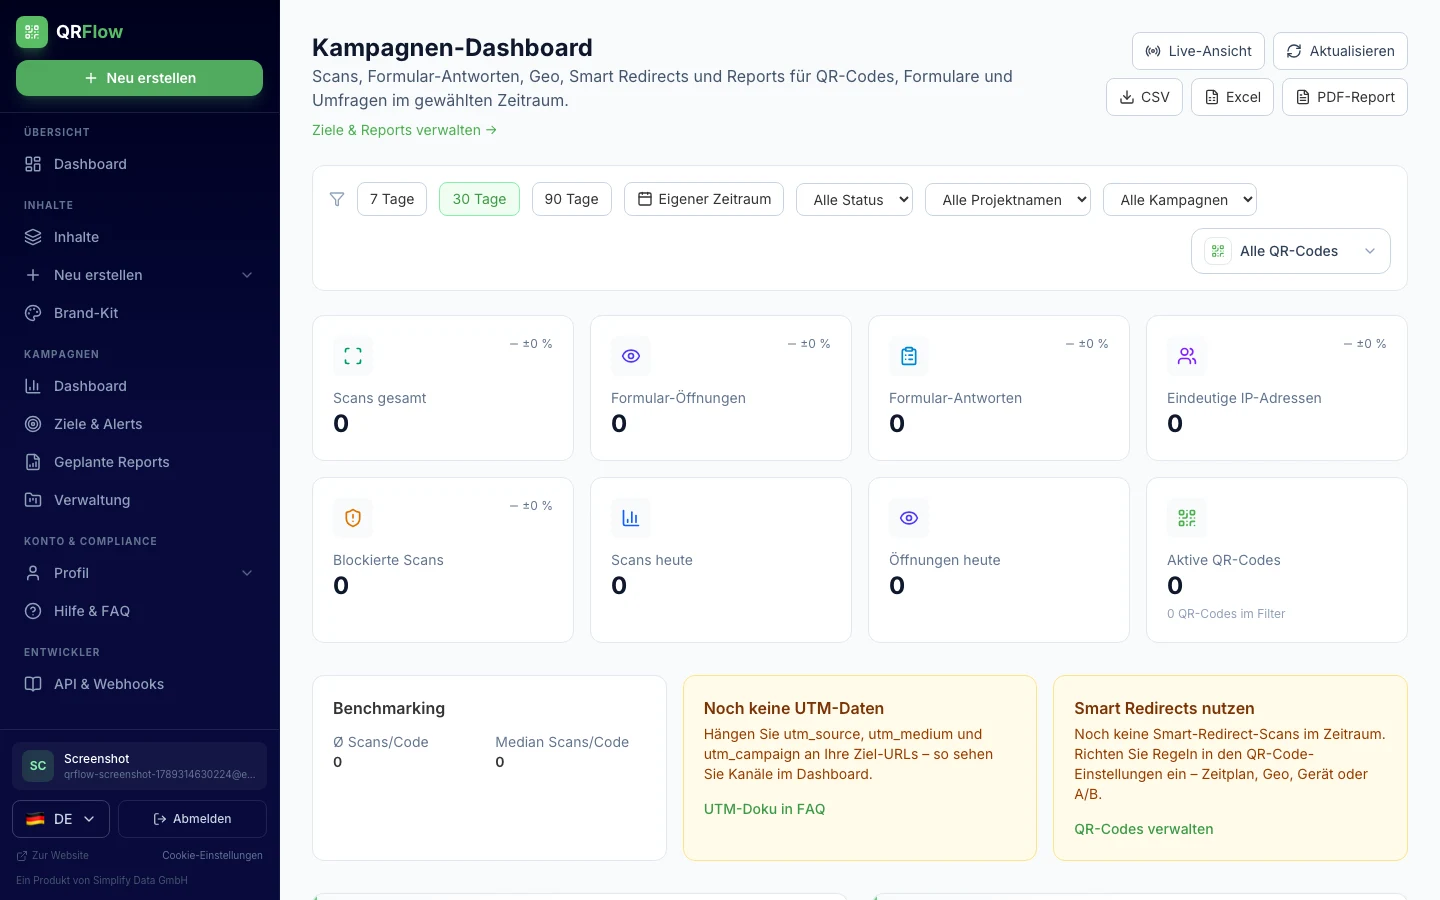Open UTM-Doku in FAQ link
Image resolution: width=1440 pixels, height=900 pixels.
[765, 809]
